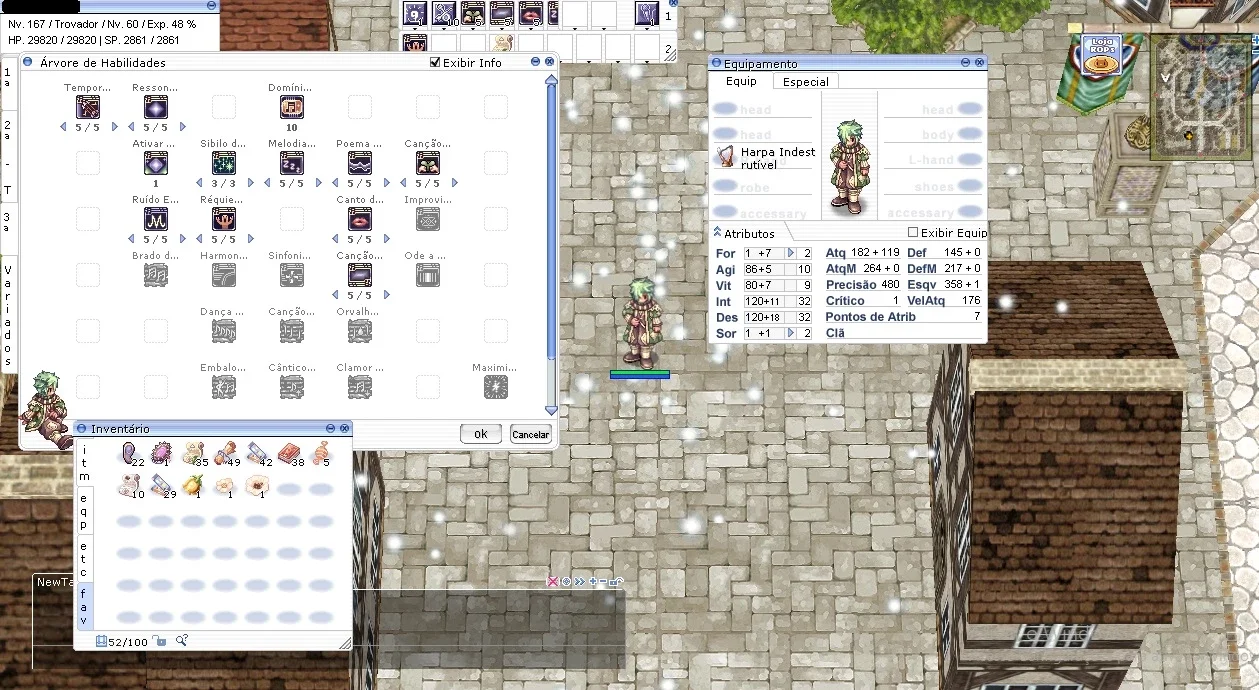Select the greyed Clamor... skill icon
Viewport: 1259px width, 690px height.
359,387
